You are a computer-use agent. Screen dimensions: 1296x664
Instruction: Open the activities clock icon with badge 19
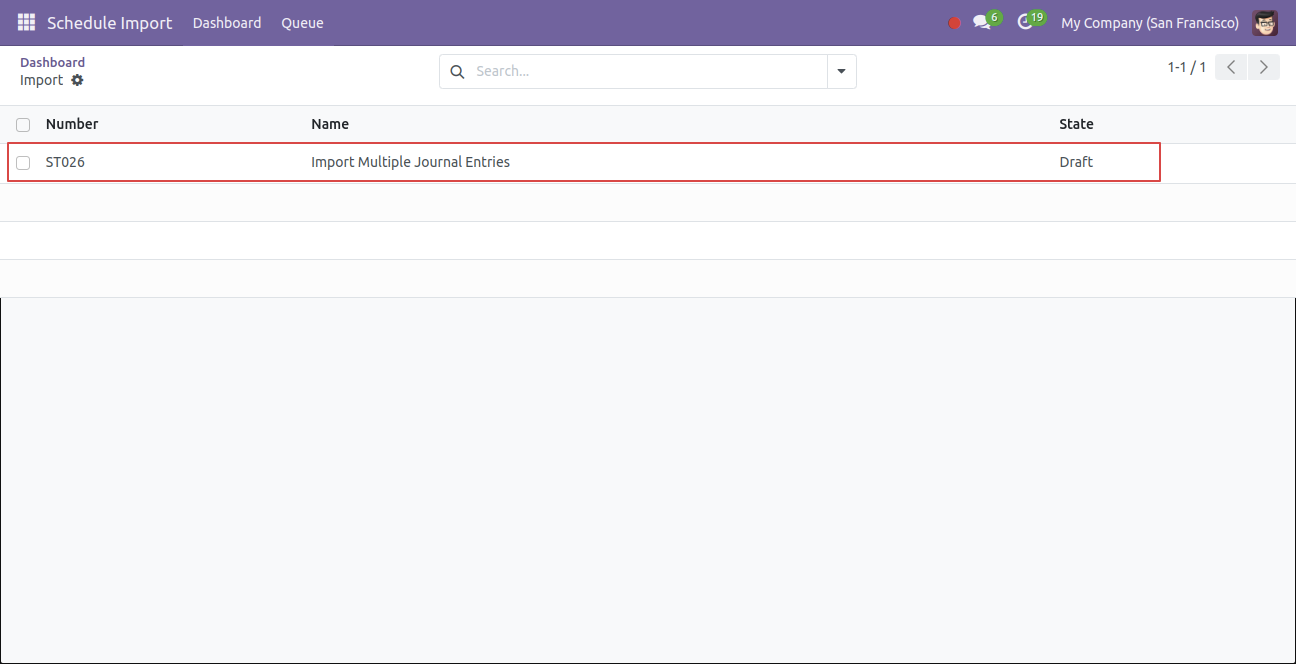[1030, 21]
